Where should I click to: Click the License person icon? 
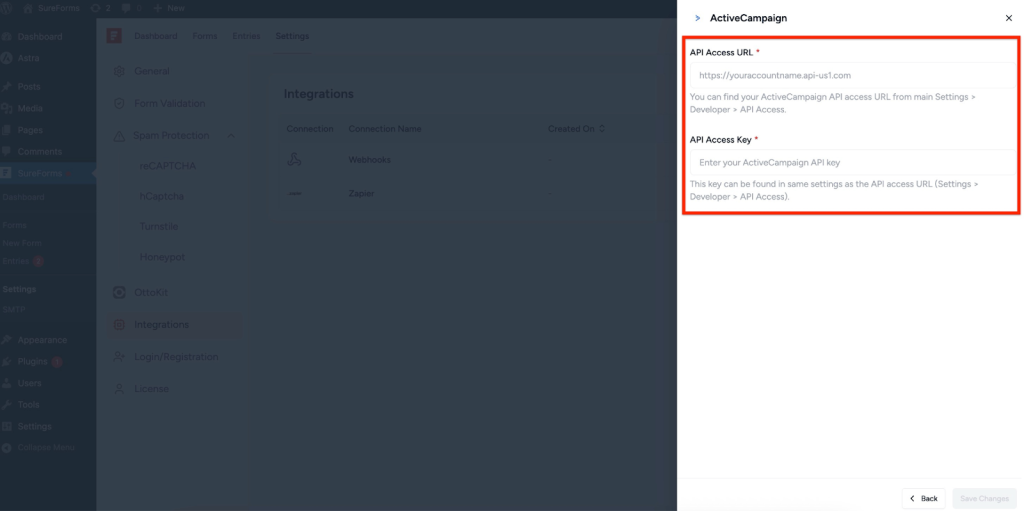(119, 389)
